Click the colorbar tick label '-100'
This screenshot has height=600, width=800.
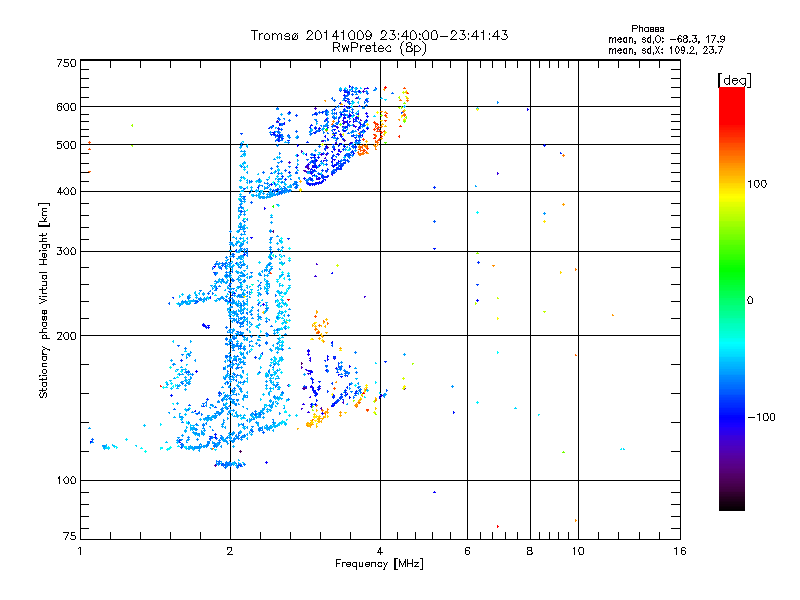(761, 417)
